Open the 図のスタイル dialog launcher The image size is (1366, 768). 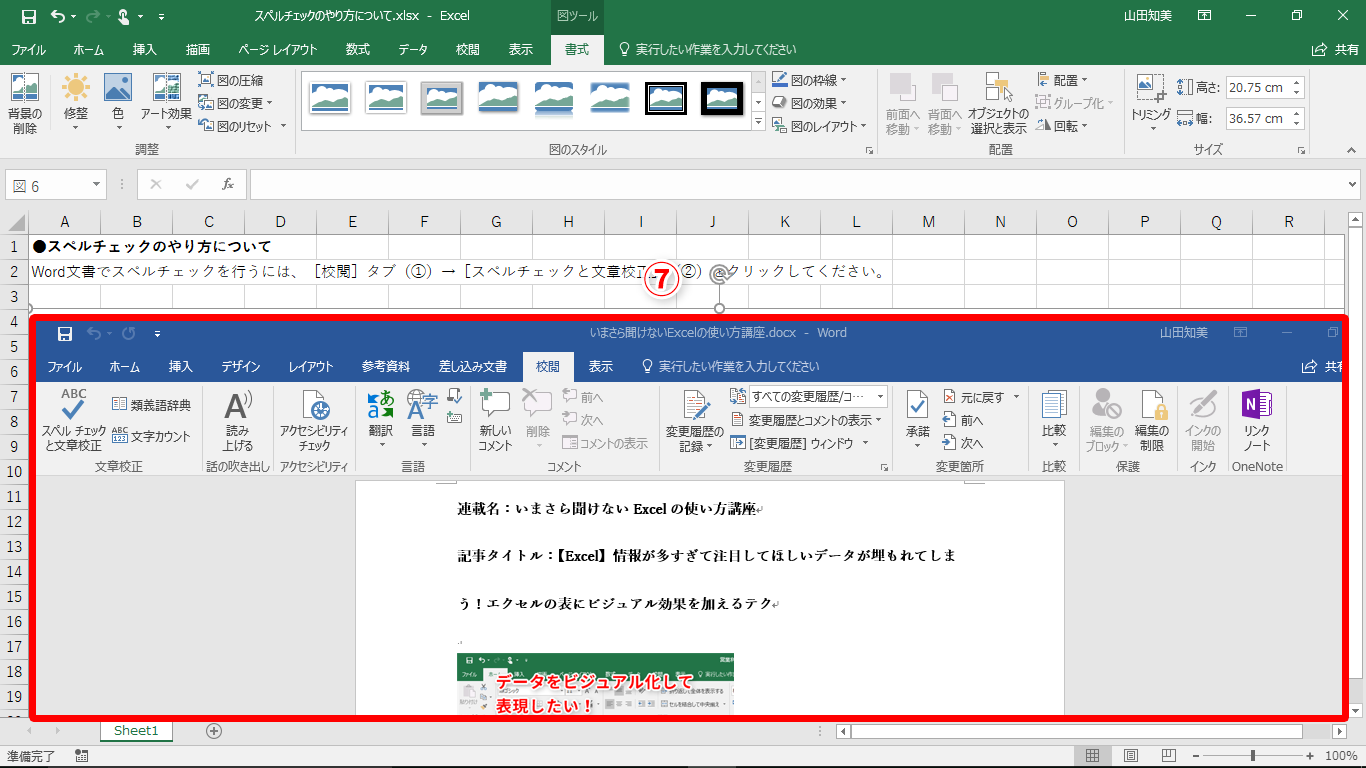click(x=868, y=150)
